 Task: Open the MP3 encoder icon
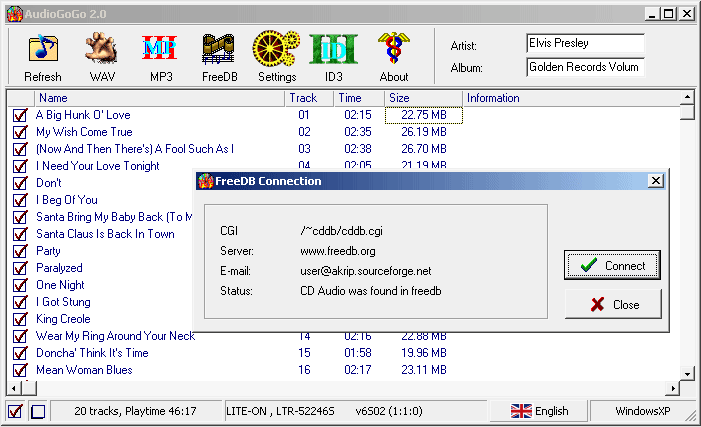tap(160, 47)
